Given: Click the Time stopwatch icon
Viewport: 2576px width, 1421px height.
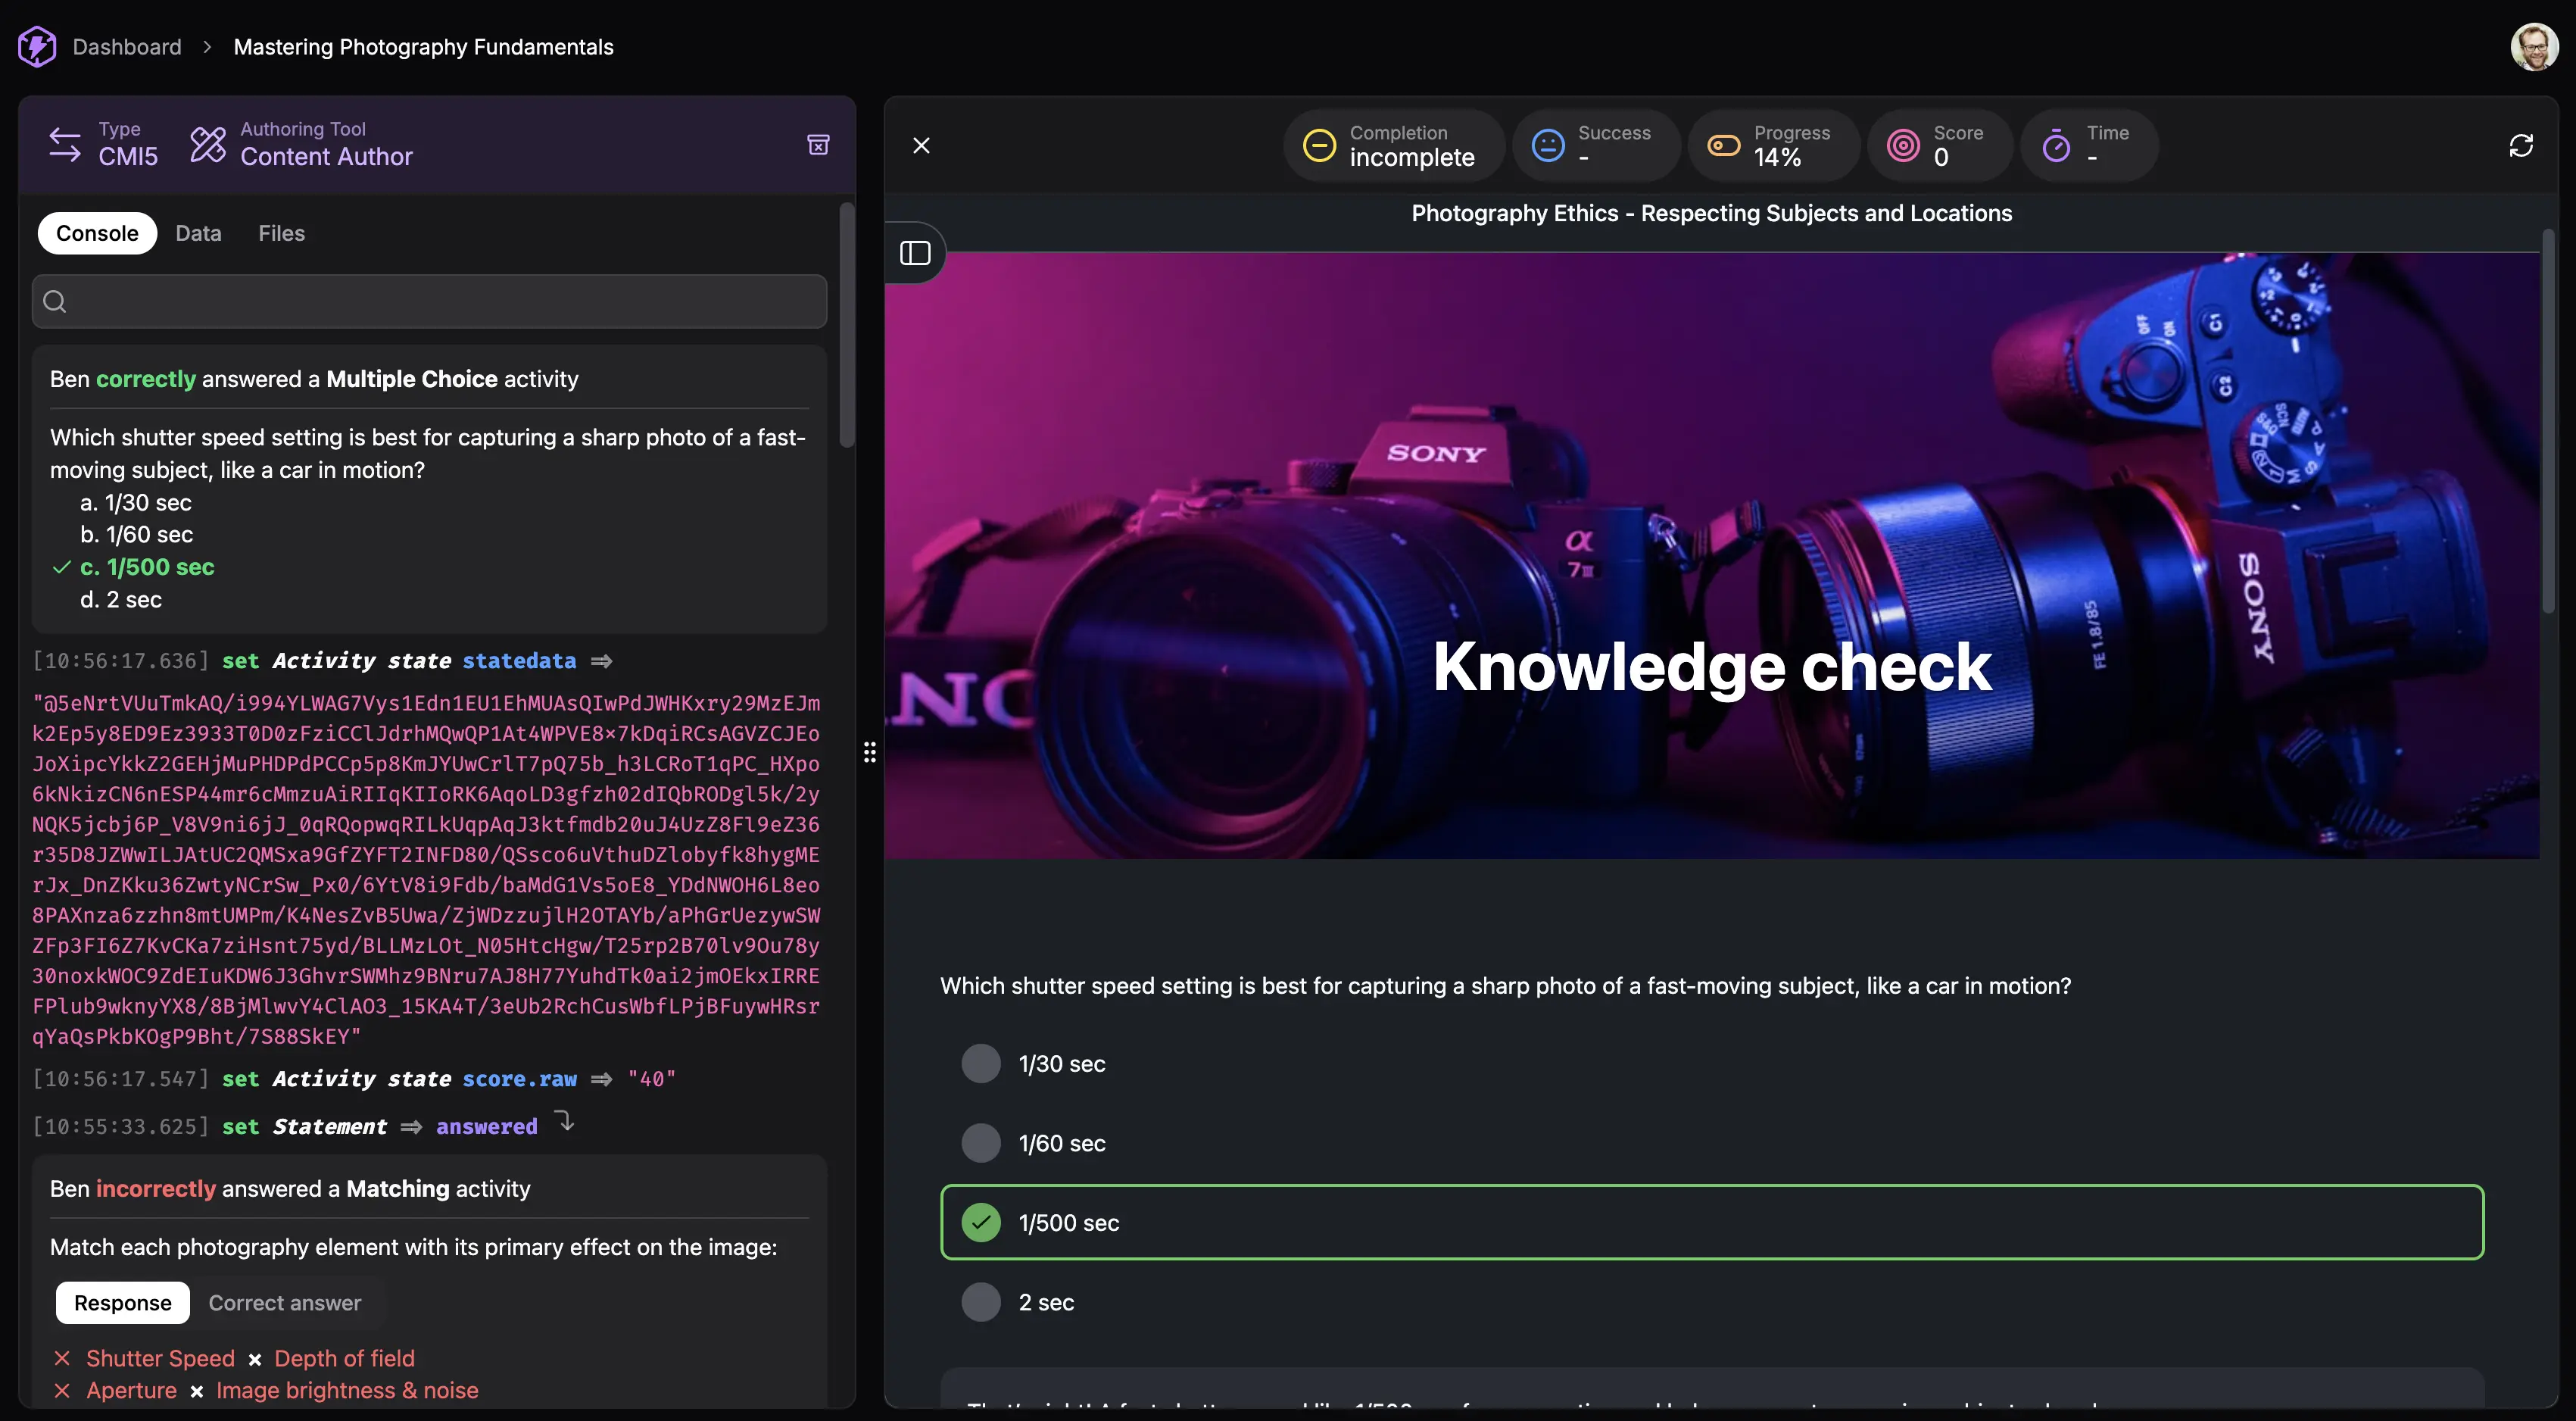Looking at the screenshot, I should 2056,146.
